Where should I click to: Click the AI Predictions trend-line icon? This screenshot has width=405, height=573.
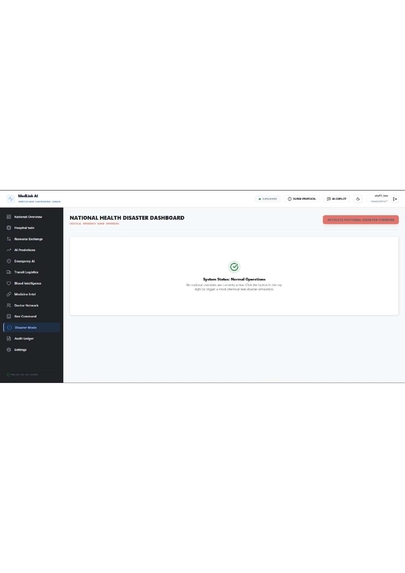(9, 250)
